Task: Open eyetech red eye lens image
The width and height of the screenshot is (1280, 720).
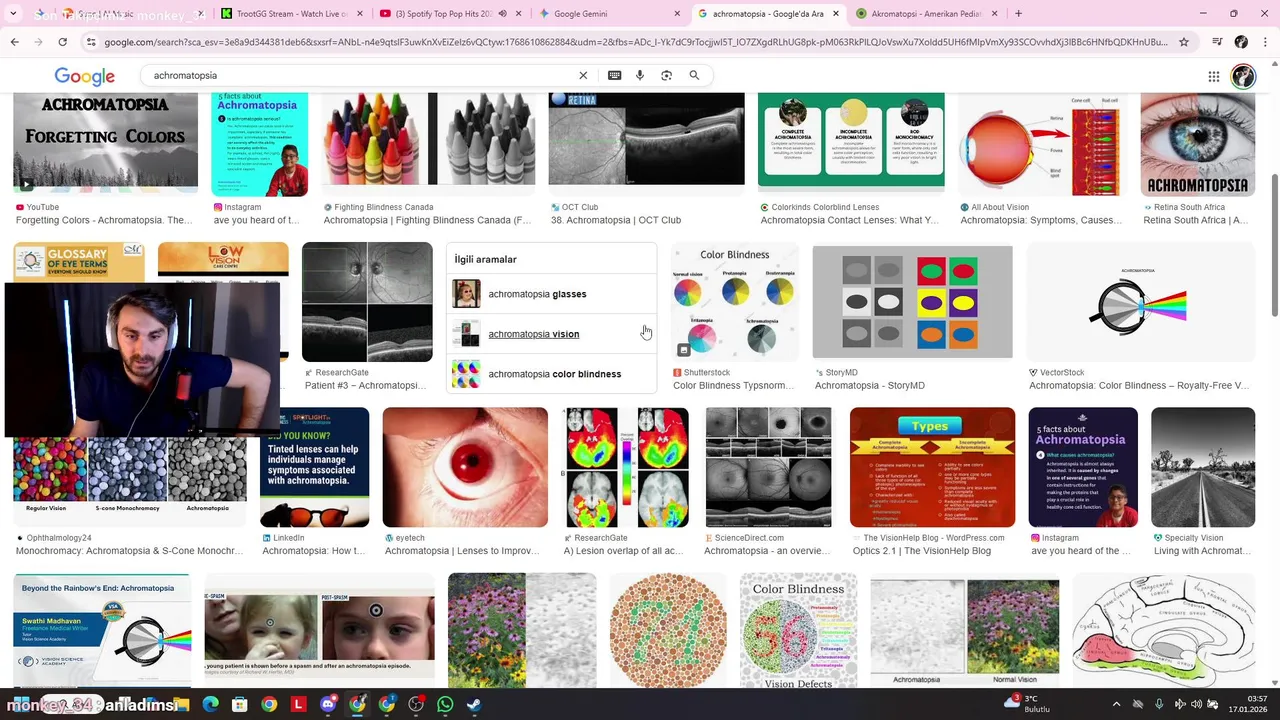Action: tap(465, 467)
